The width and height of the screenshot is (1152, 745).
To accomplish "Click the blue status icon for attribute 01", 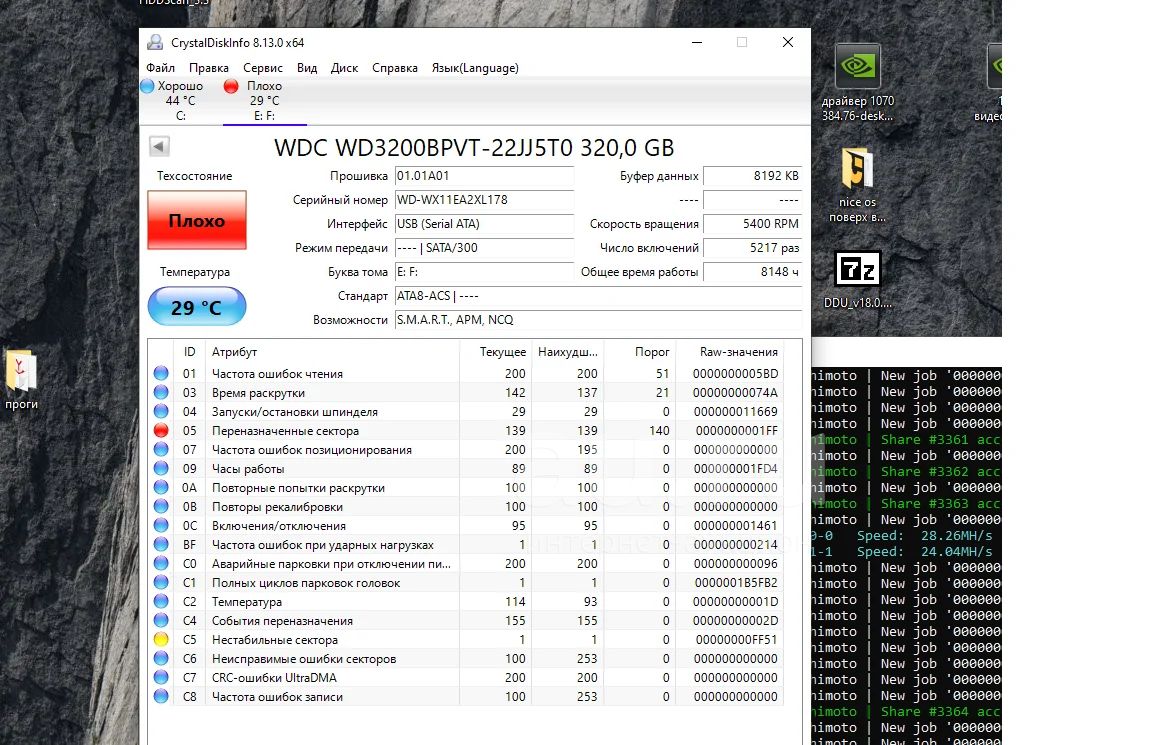I will [x=161, y=373].
